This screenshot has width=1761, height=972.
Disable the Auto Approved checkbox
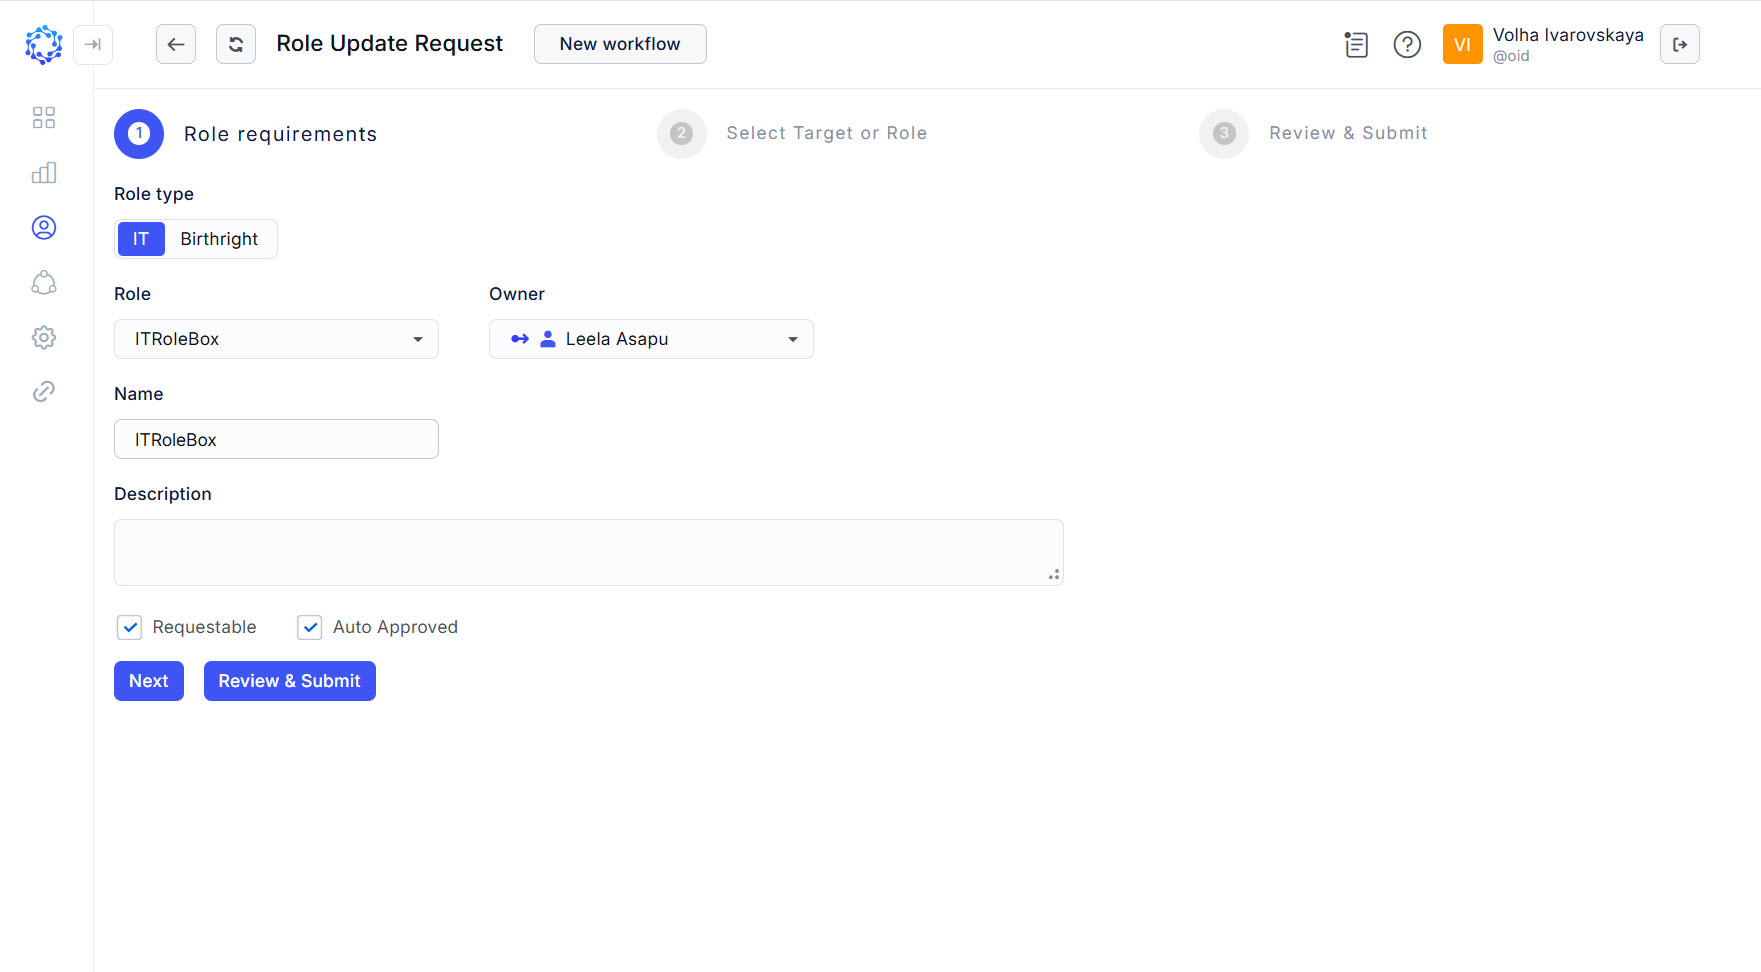pos(309,627)
